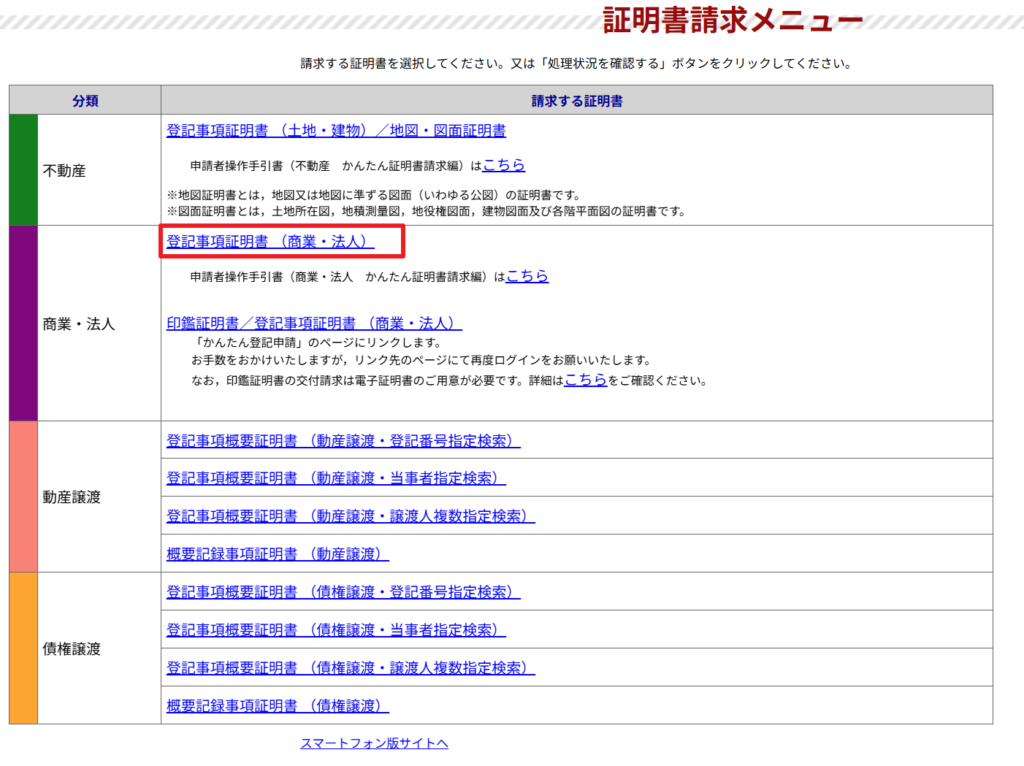Viewport: 1024px width, 766px height.
Task: Click こちら link for 商業・法人 manual
Action: tap(527, 276)
